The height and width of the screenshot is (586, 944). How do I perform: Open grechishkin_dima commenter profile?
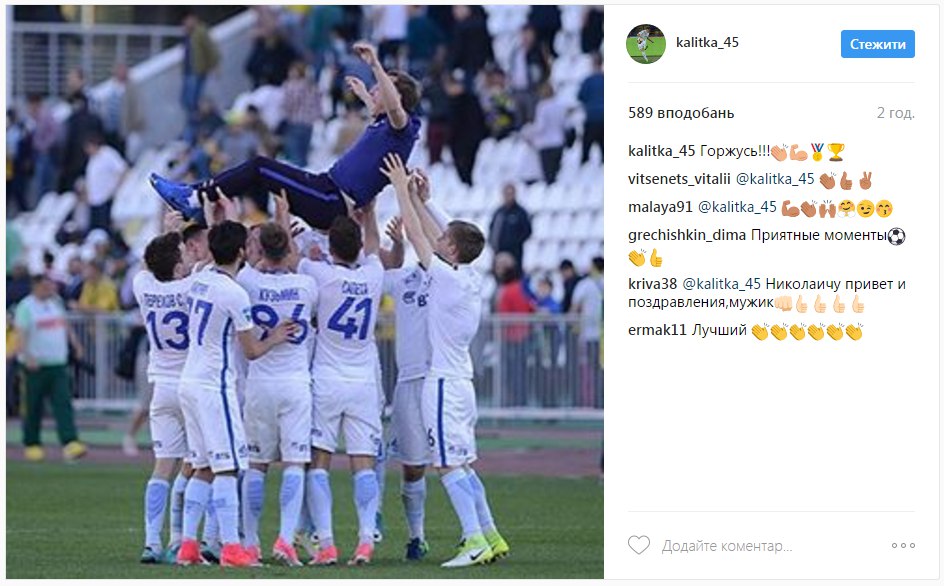pos(687,235)
